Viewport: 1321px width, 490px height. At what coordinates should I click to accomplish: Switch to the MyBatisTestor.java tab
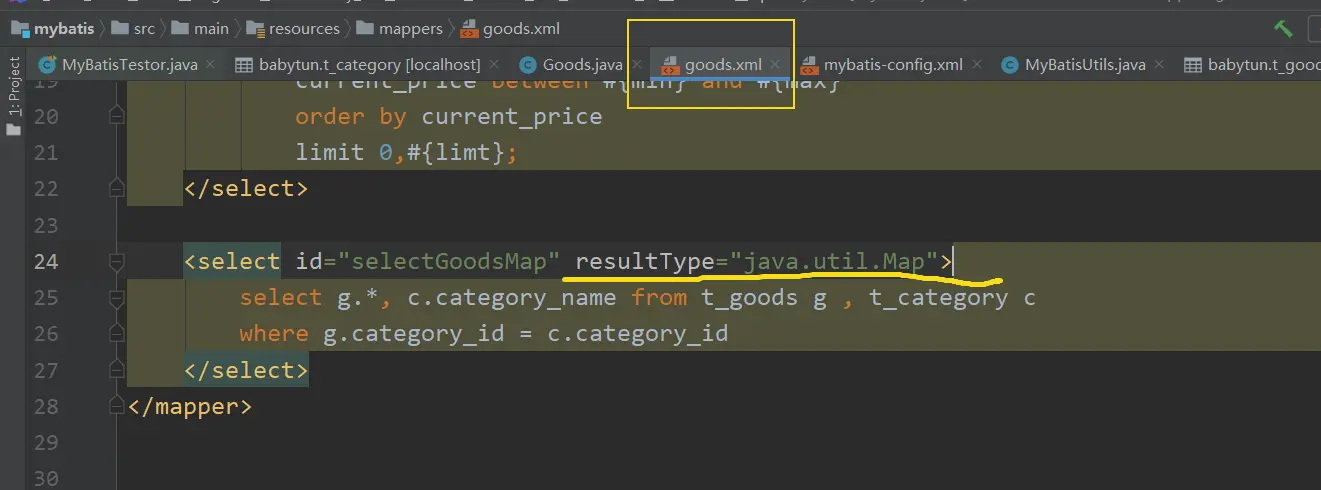(129, 66)
